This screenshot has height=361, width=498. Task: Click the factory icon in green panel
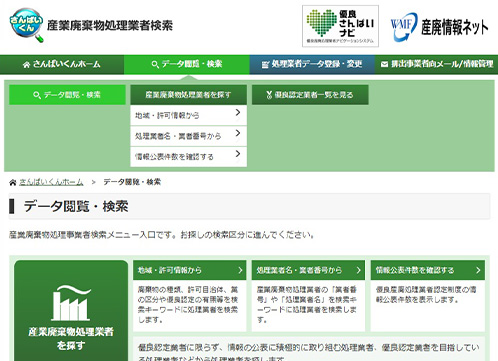pos(71,303)
